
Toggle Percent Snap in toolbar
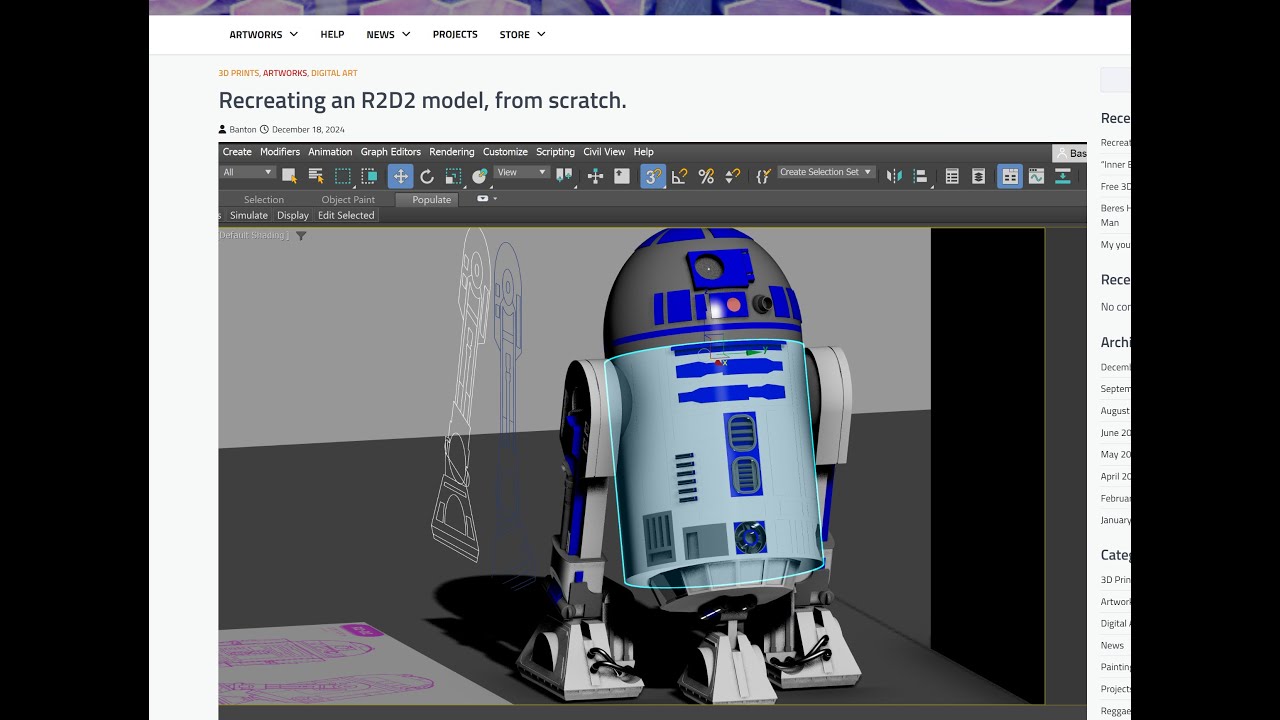pos(706,176)
